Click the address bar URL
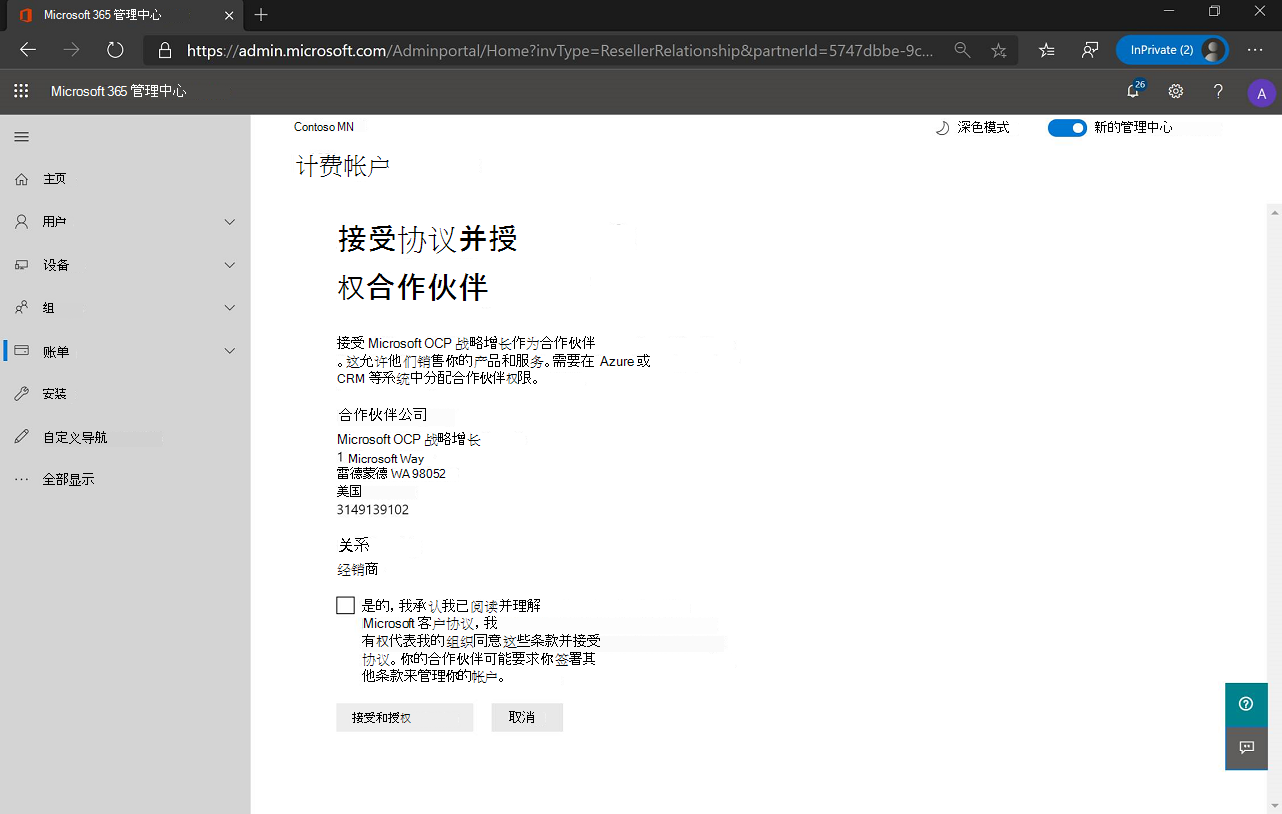 [561, 50]
